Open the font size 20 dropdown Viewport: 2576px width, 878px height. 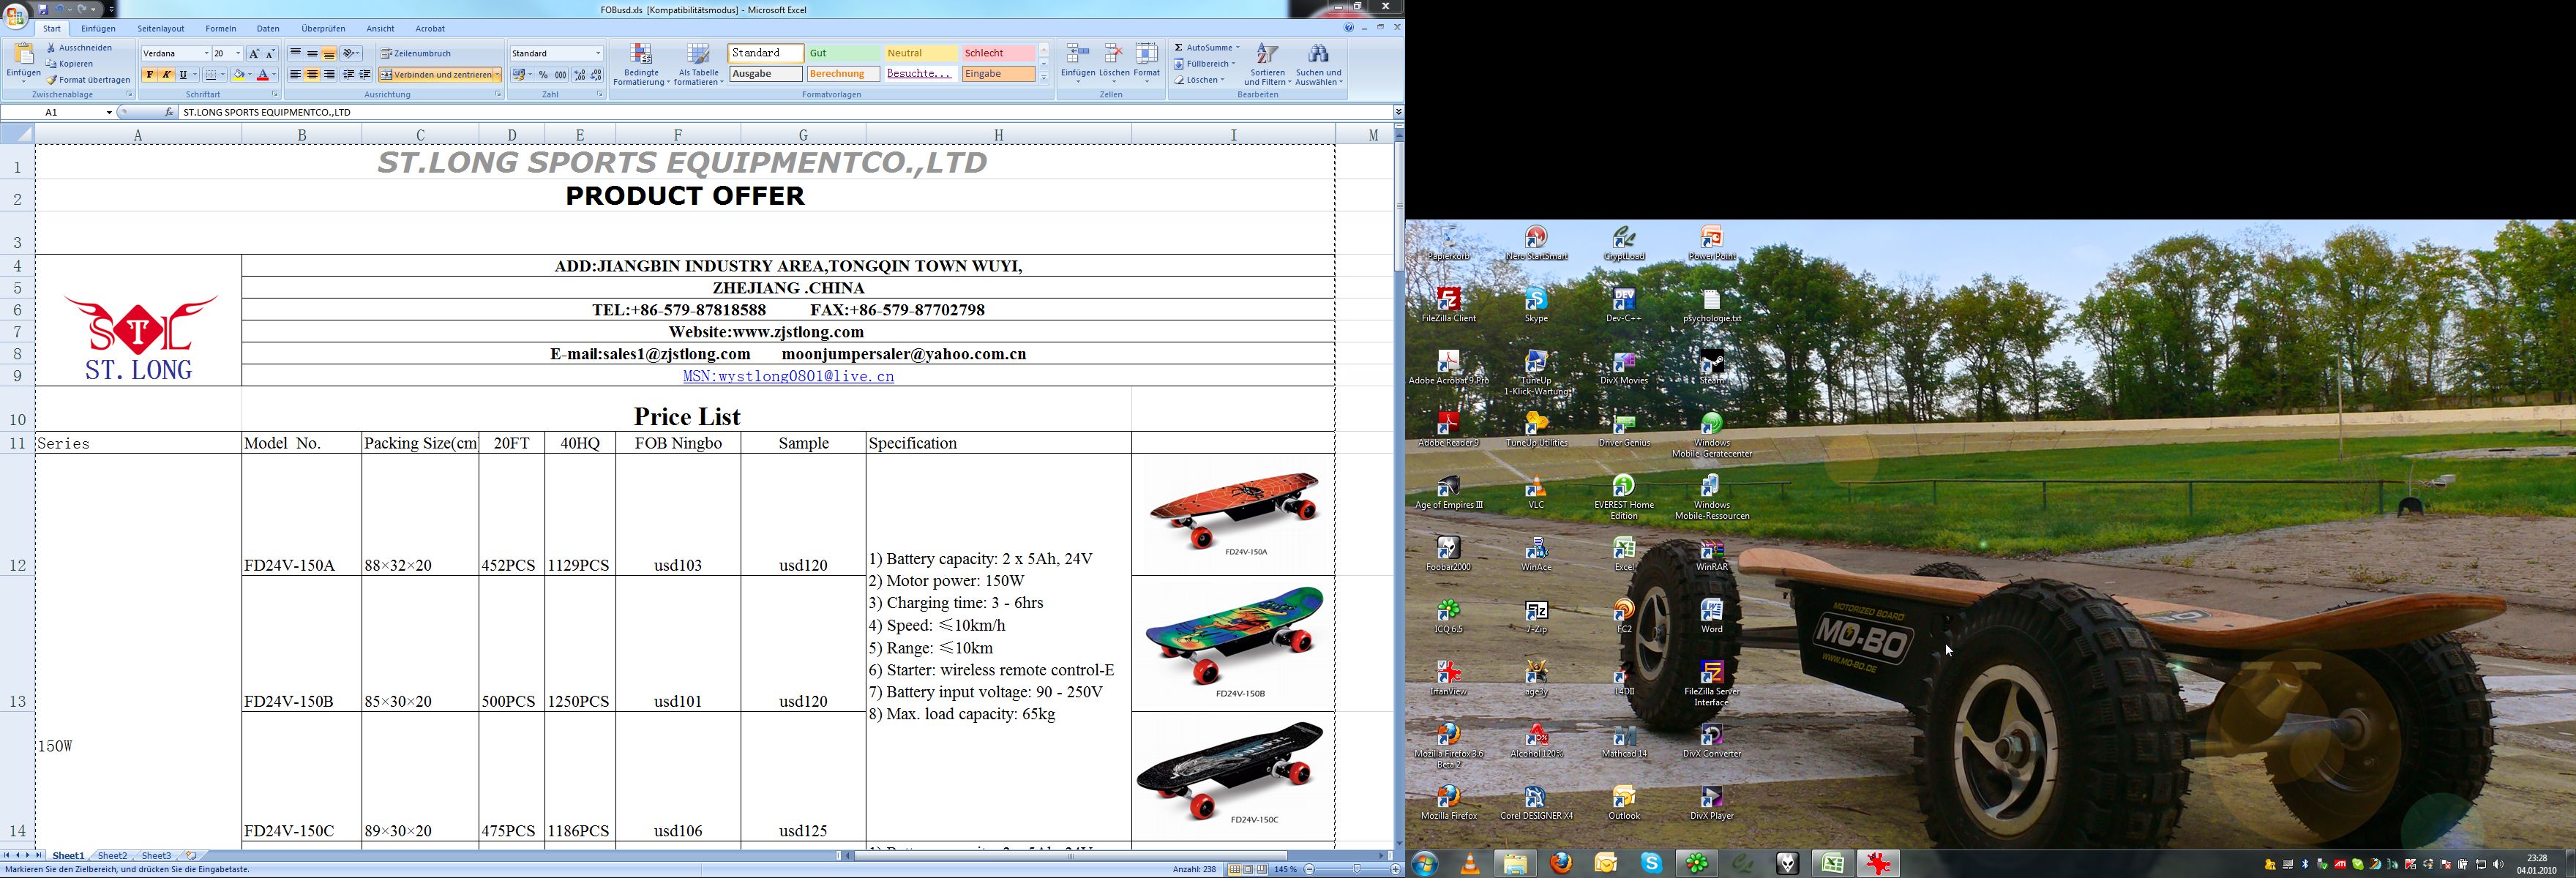point(238,54)
